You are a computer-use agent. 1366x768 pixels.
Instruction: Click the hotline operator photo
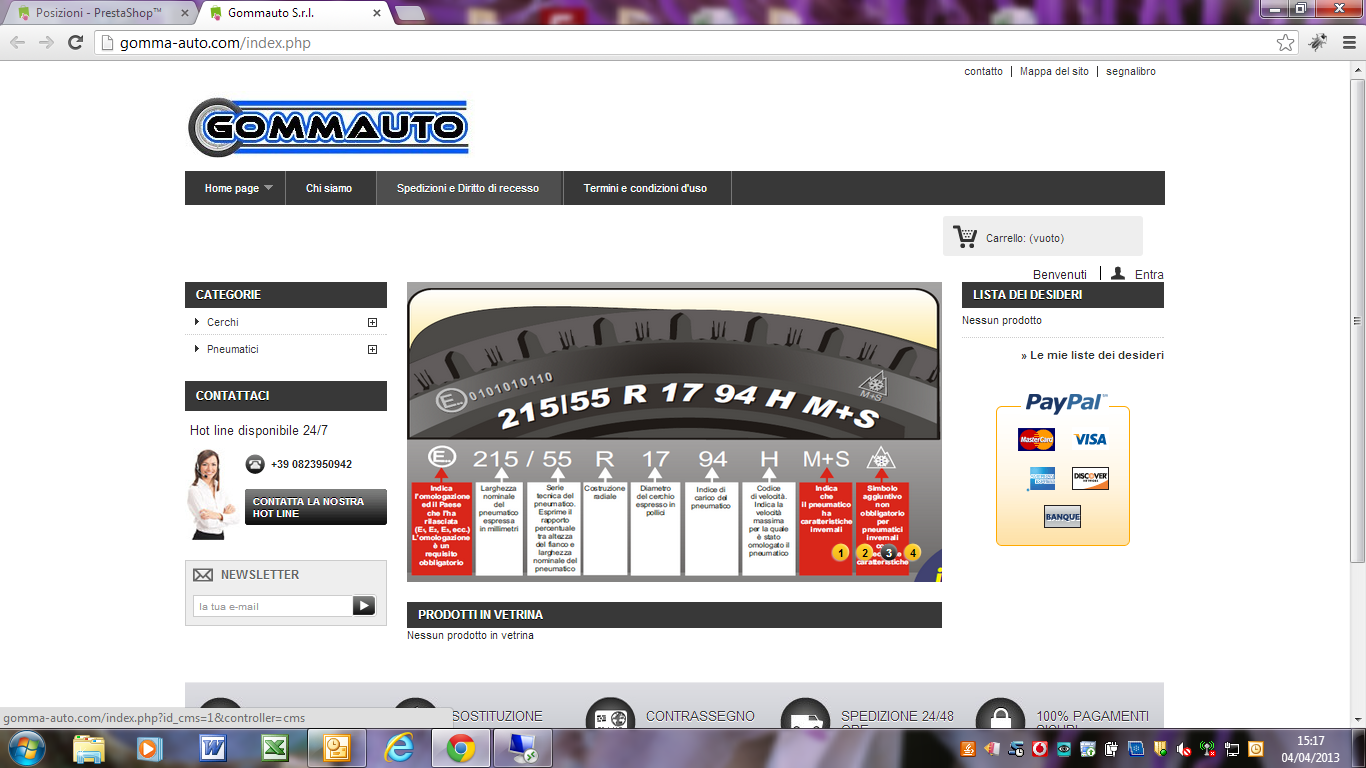point(212,494)
